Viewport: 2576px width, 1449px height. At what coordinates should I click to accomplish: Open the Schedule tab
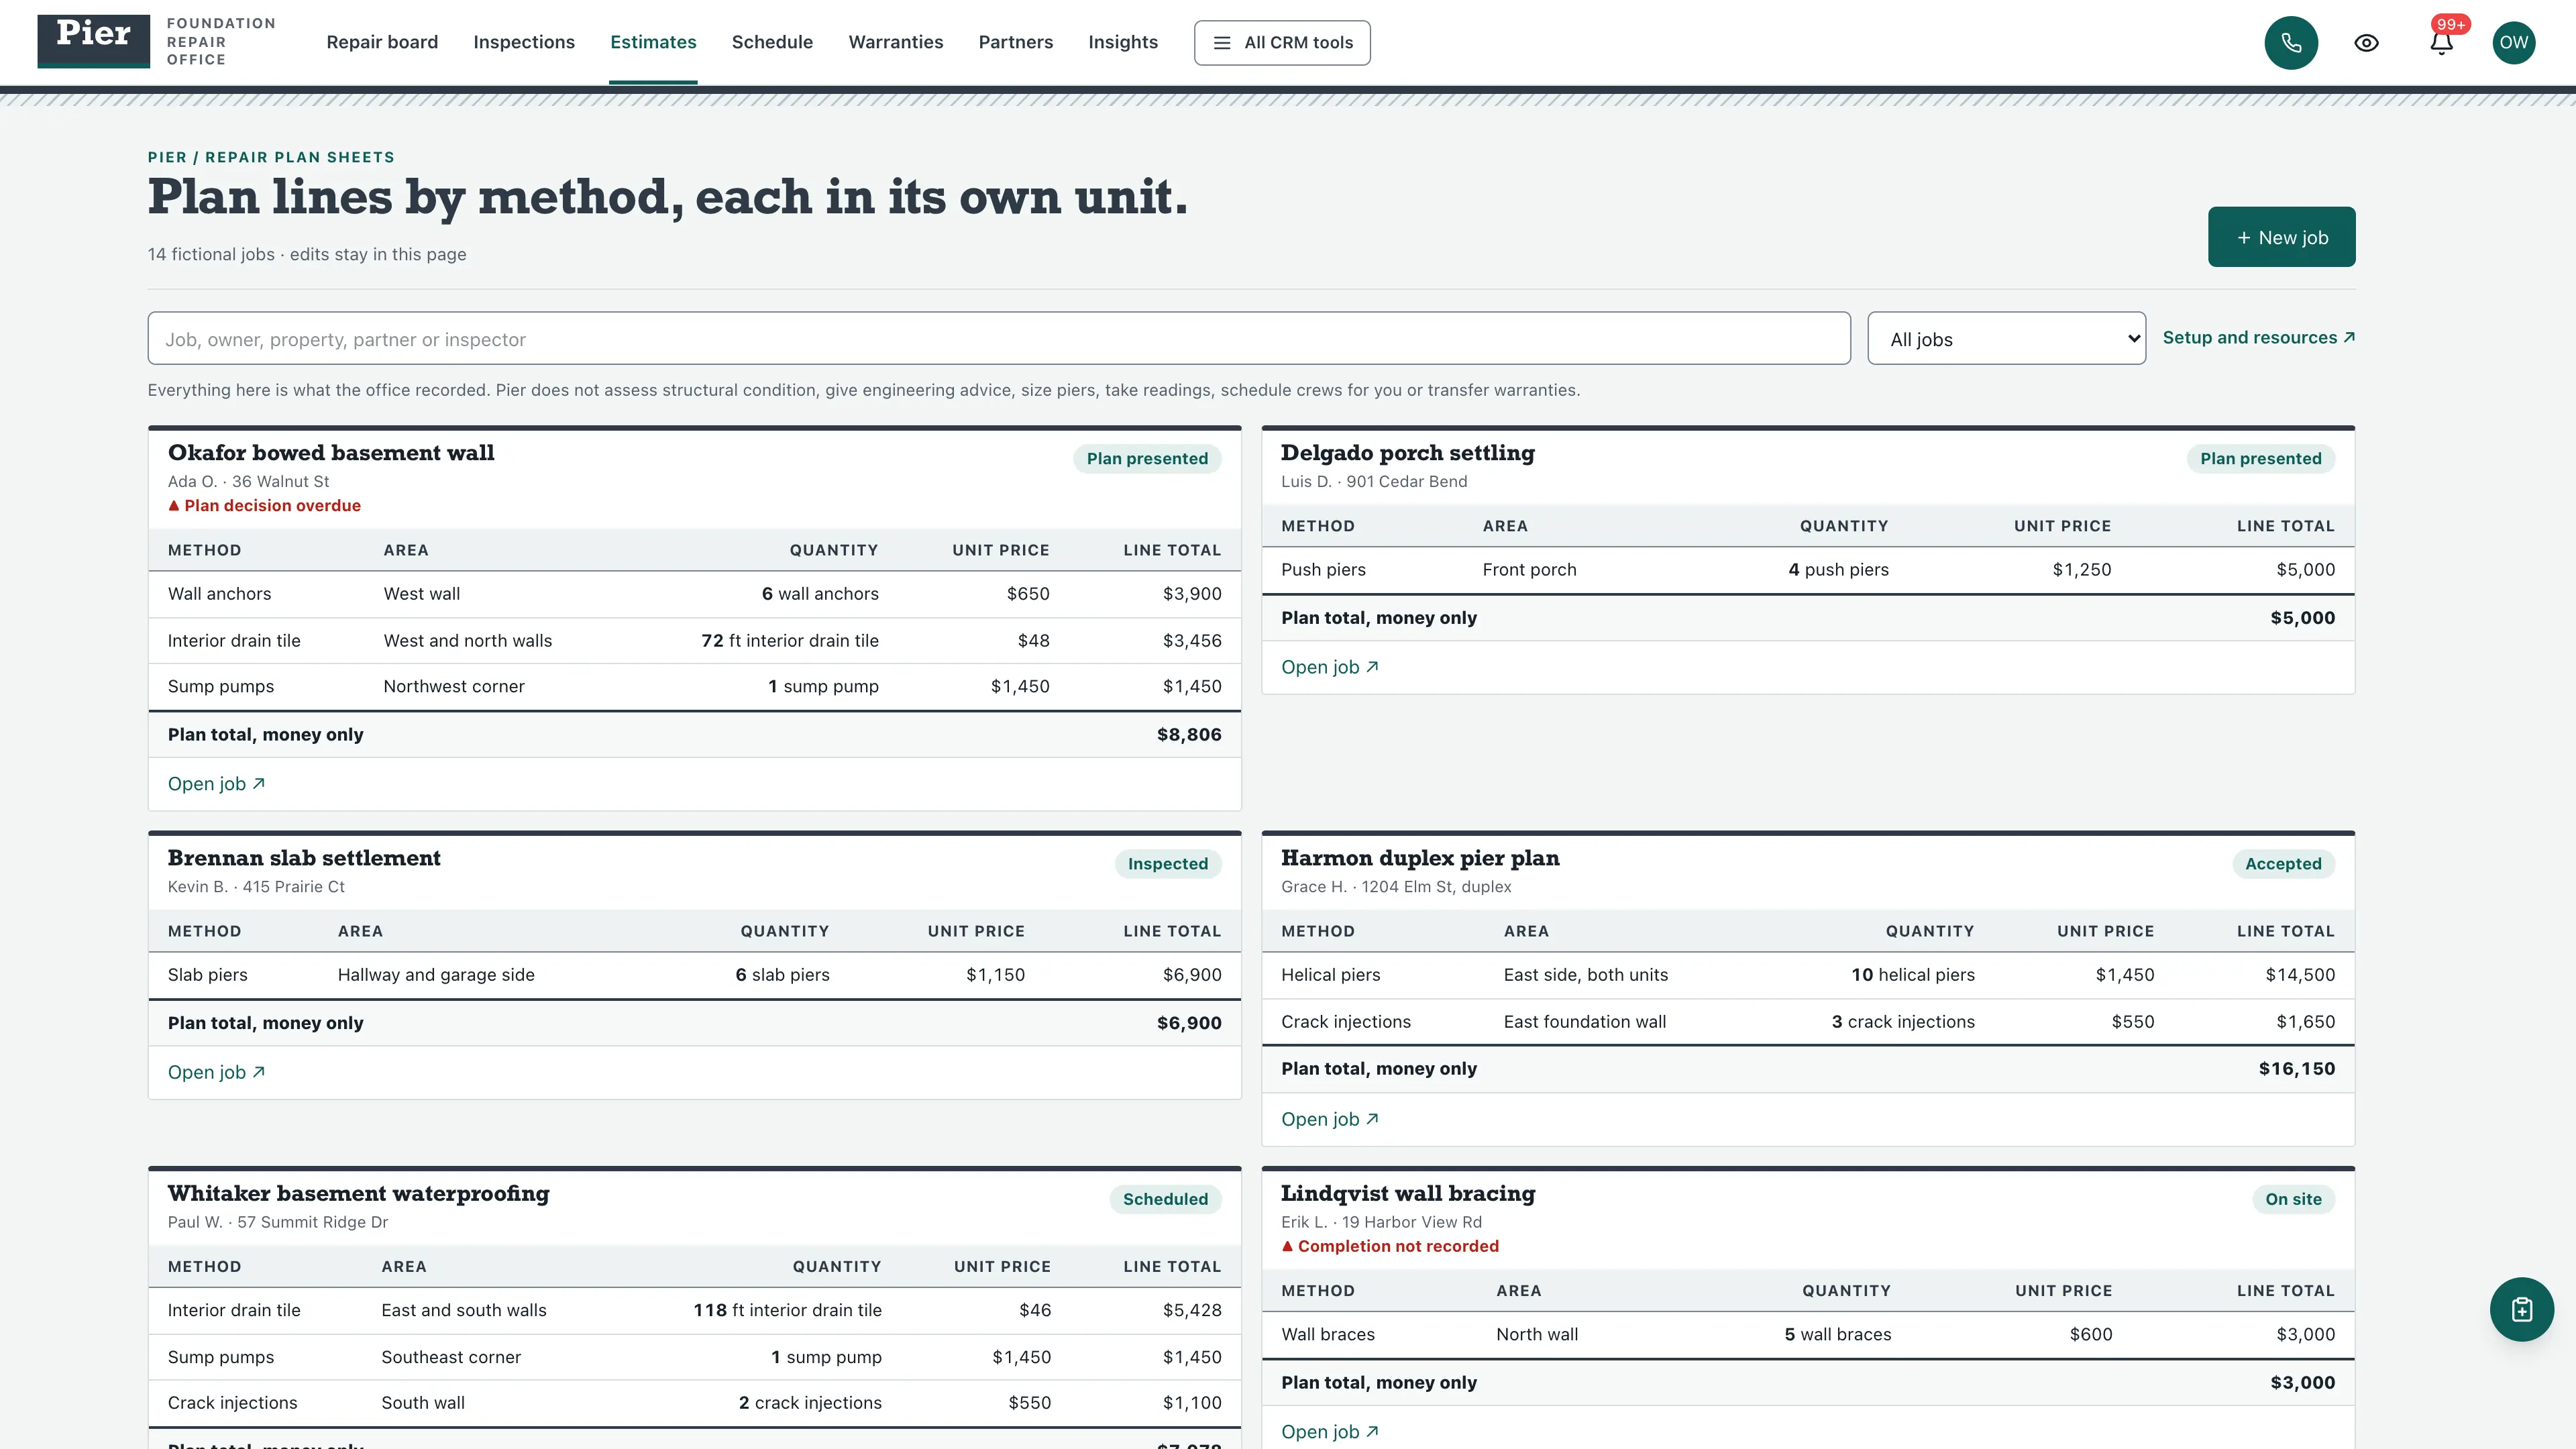tap(772, 42)
